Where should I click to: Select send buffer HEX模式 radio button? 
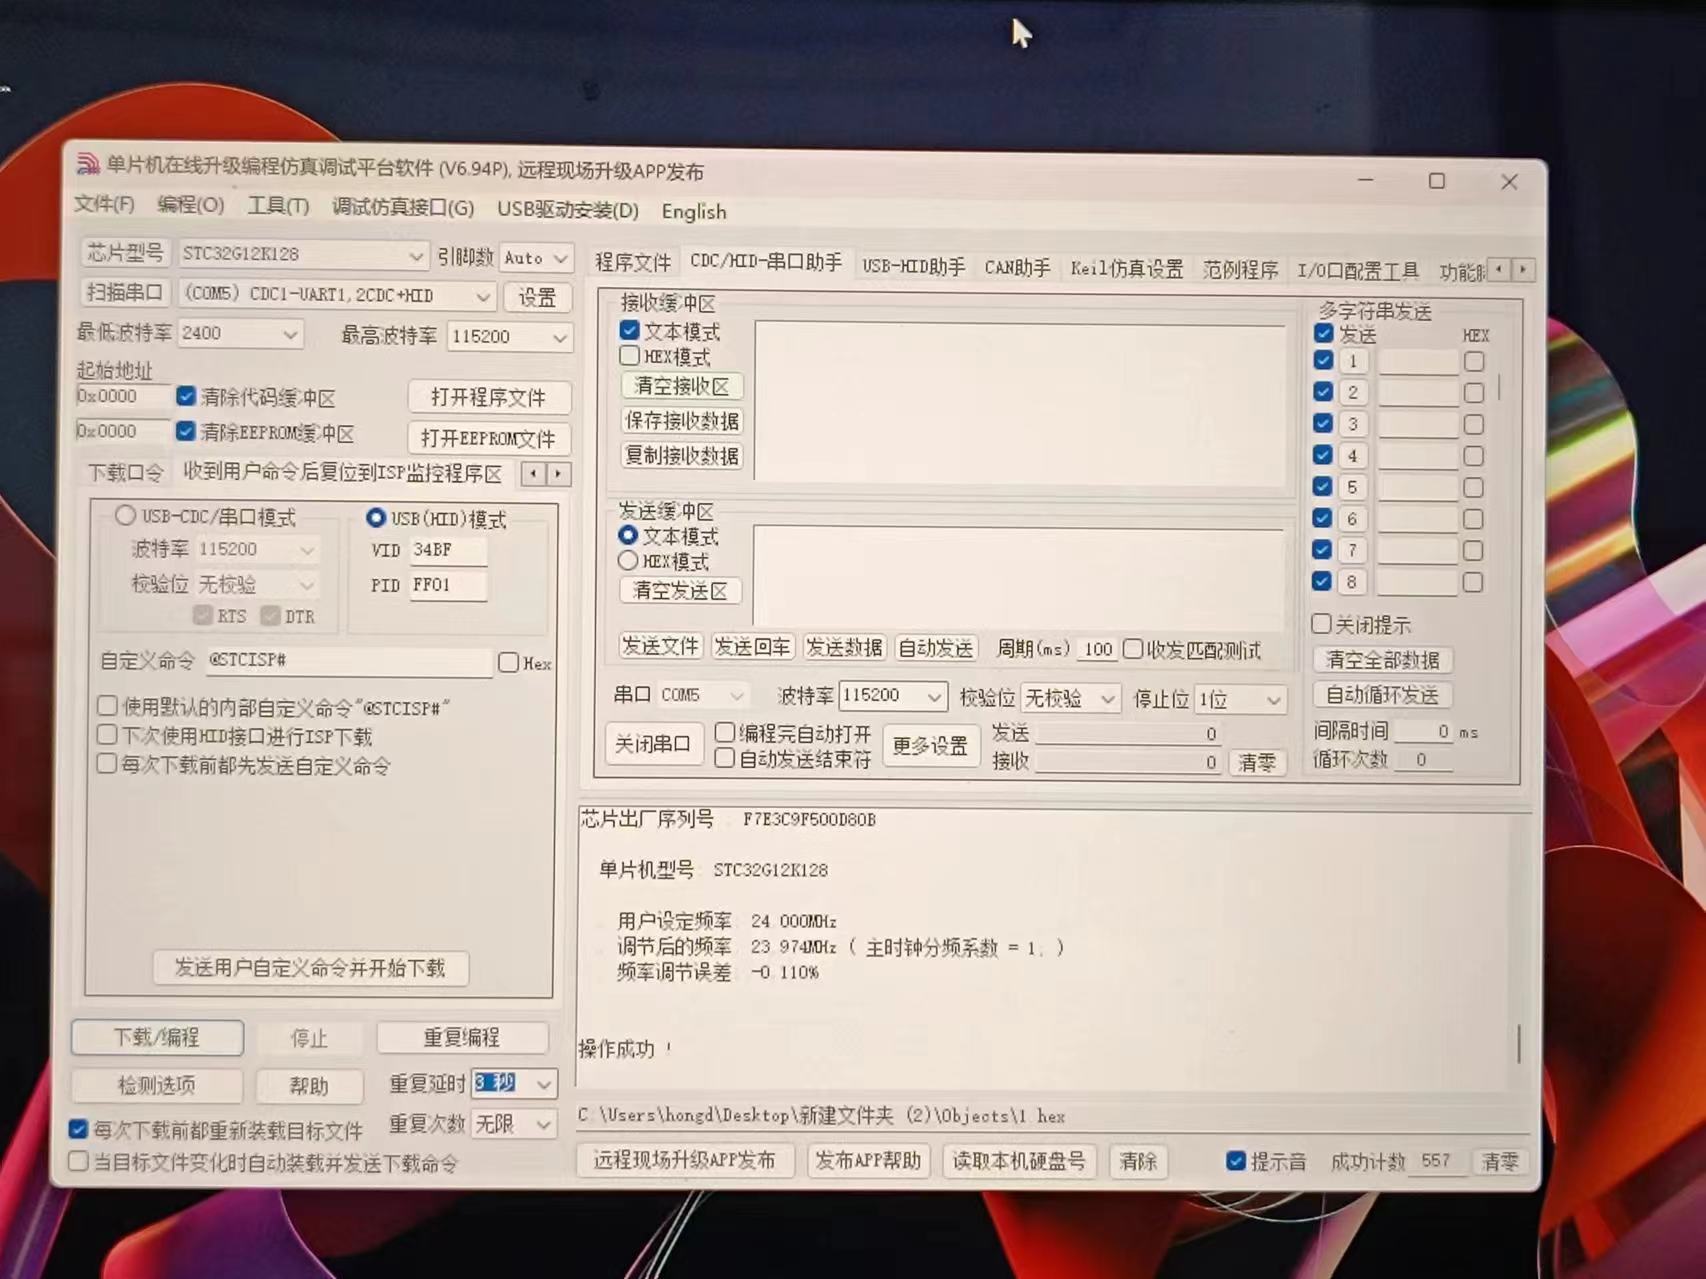tap(628, 561)
